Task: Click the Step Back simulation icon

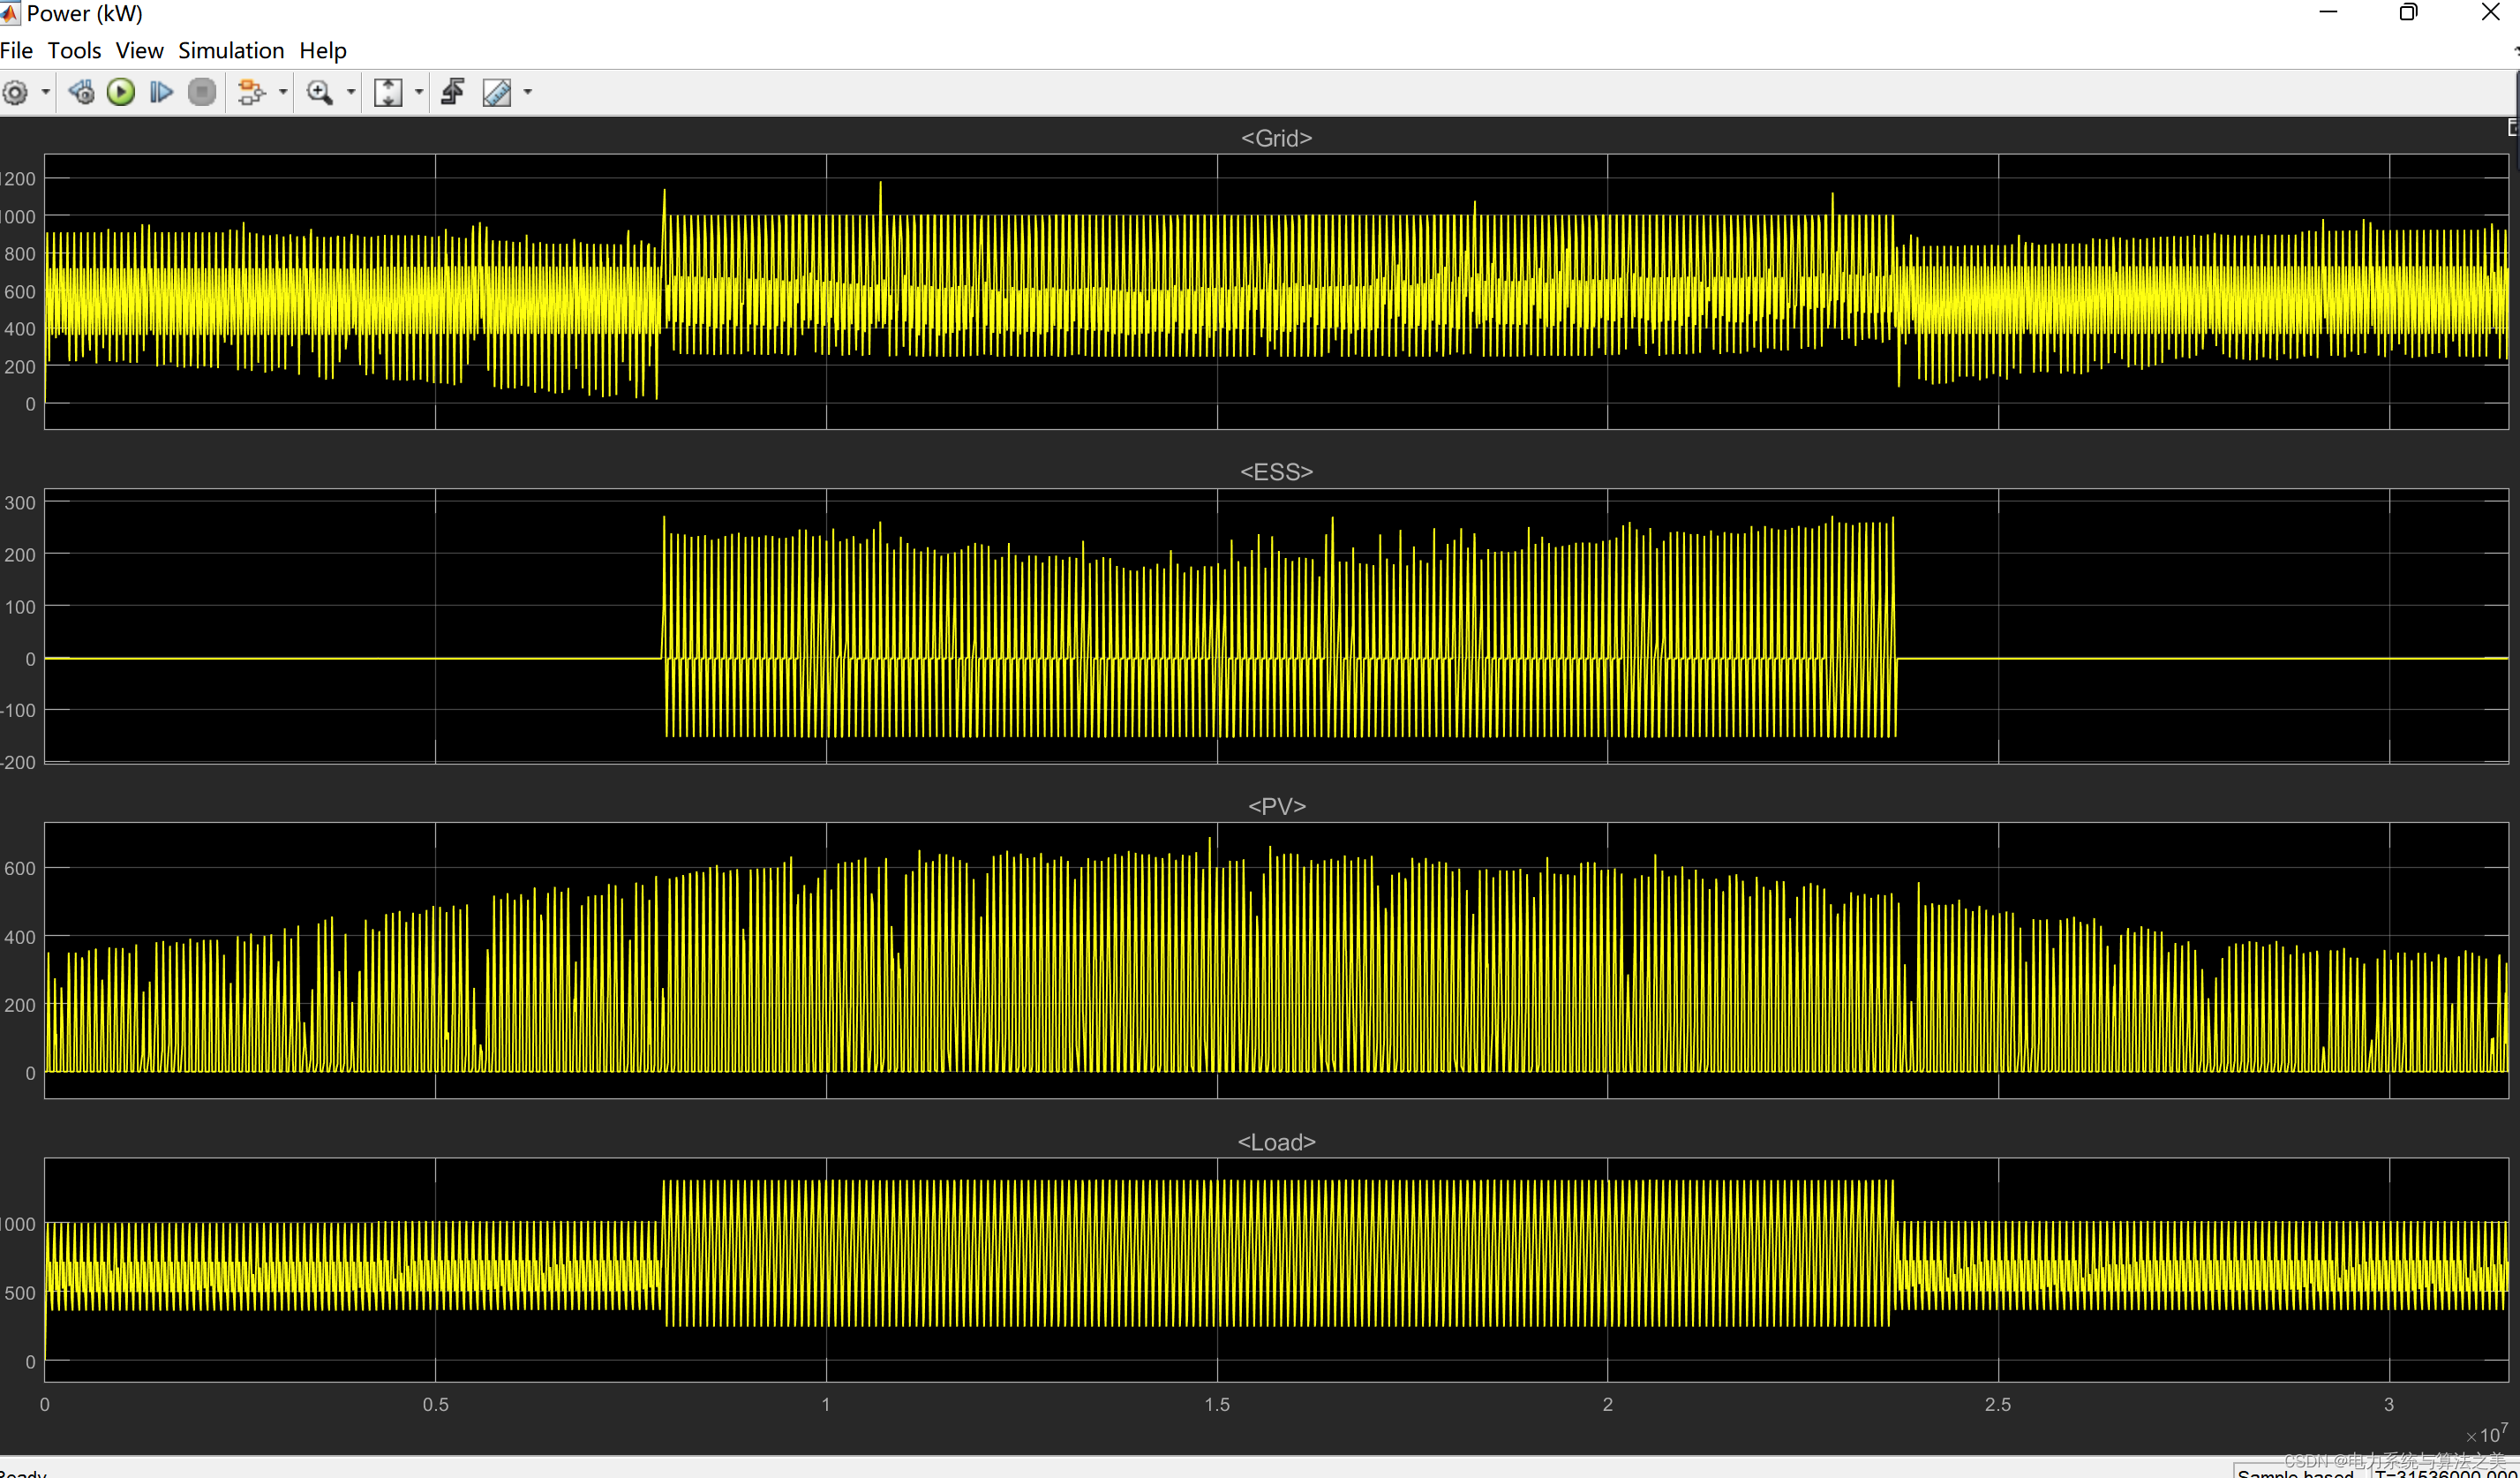Action: (x=82, y=93)
